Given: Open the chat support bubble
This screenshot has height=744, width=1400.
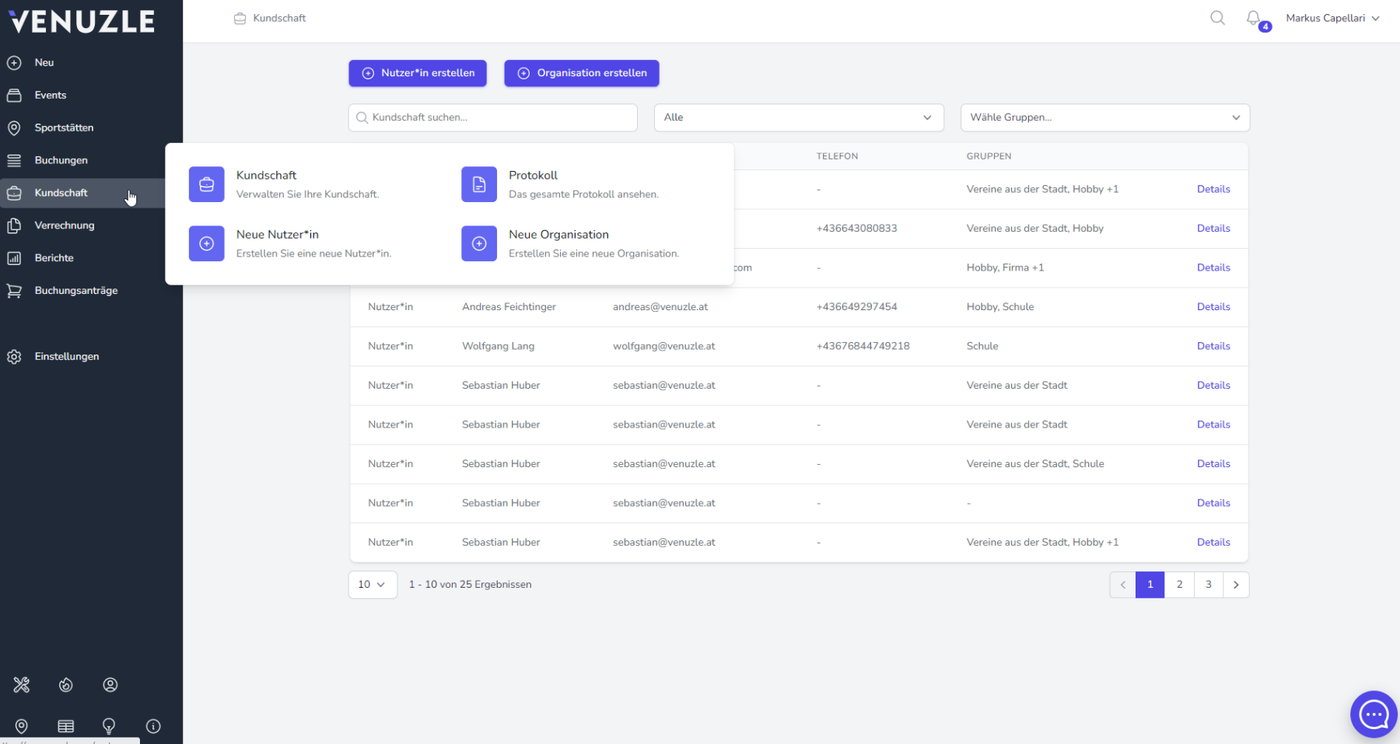Looking at the screenshot, I should pos(1374,714).
